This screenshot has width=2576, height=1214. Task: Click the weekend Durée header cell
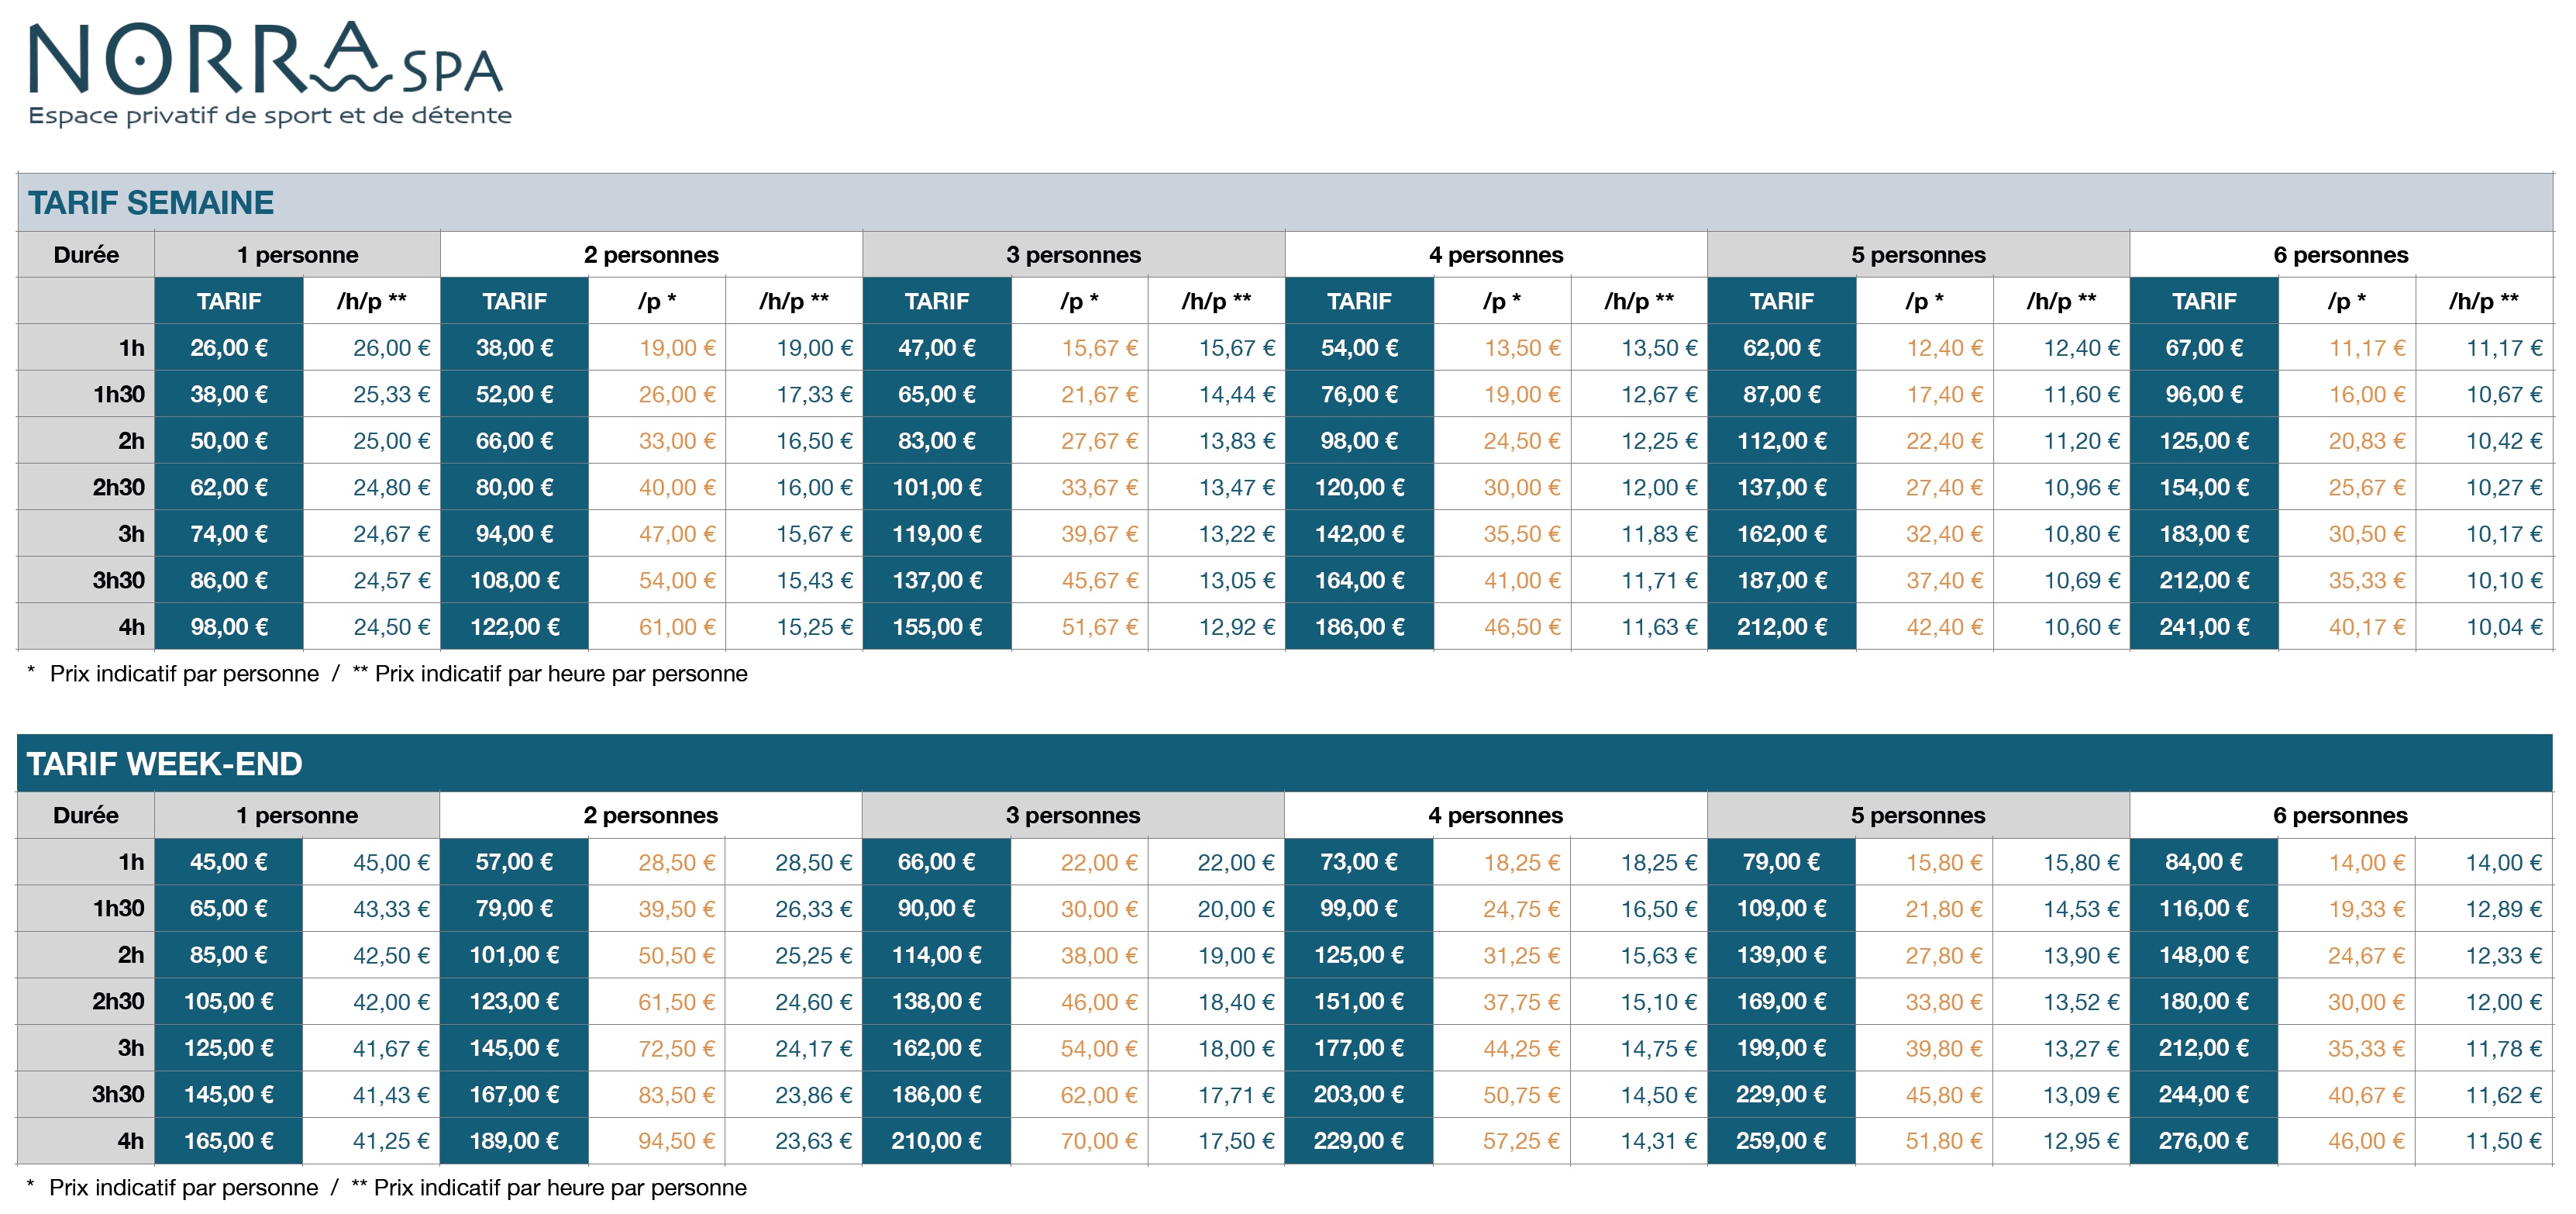pos(86,815)
